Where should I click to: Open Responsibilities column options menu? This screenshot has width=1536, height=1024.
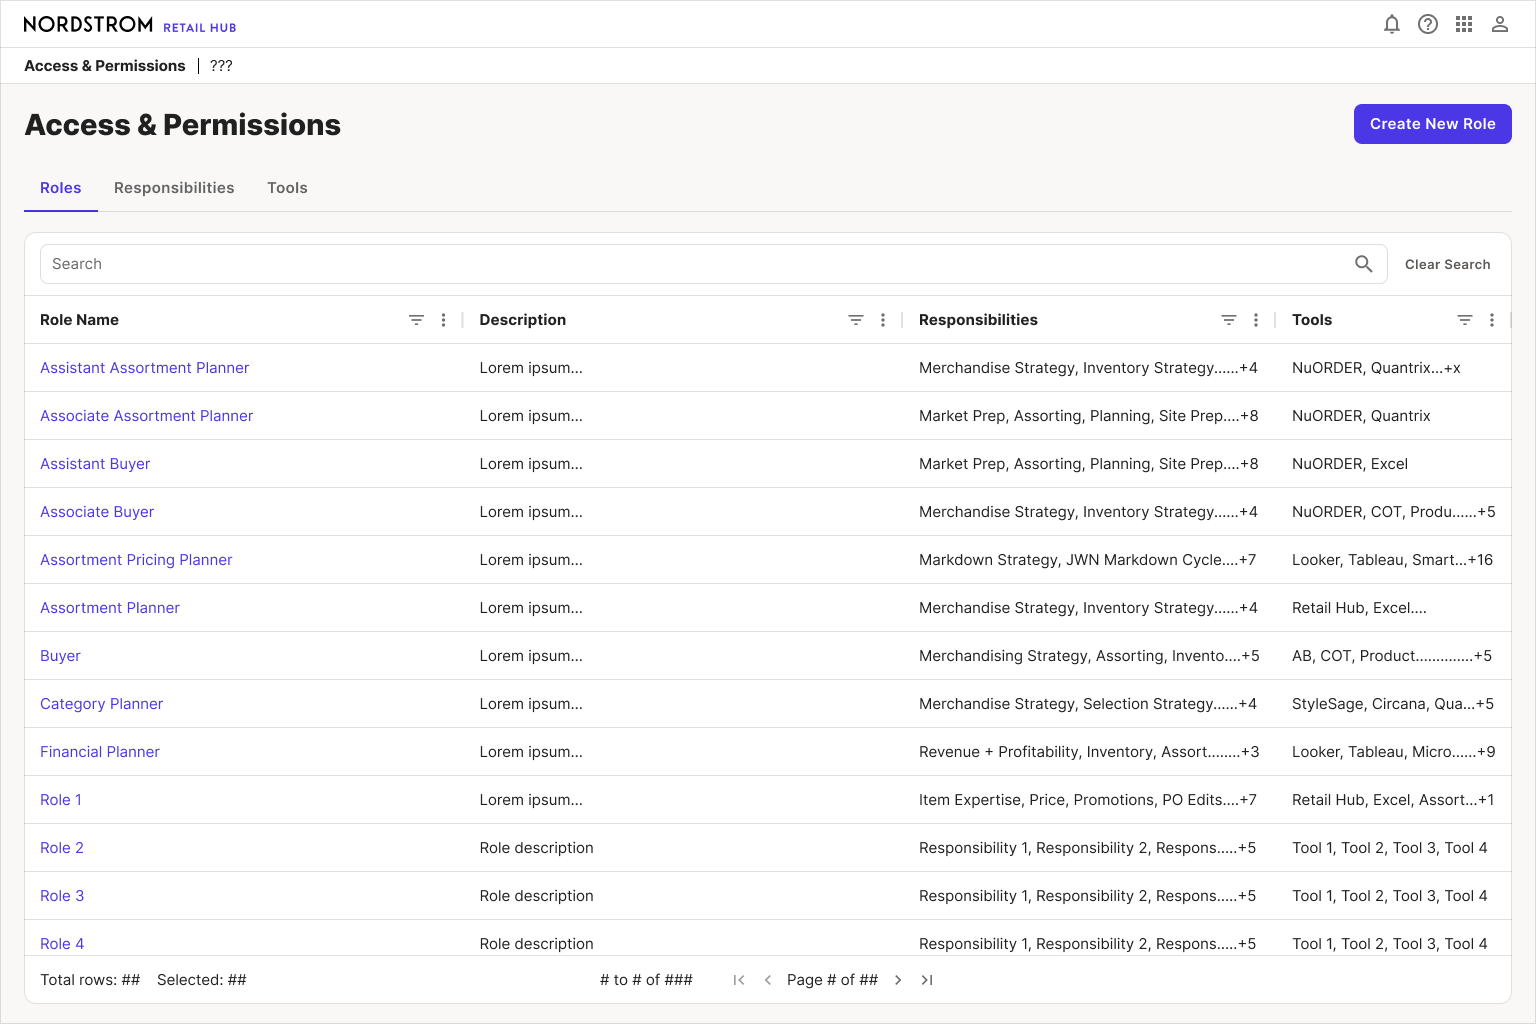(1256, 320)
